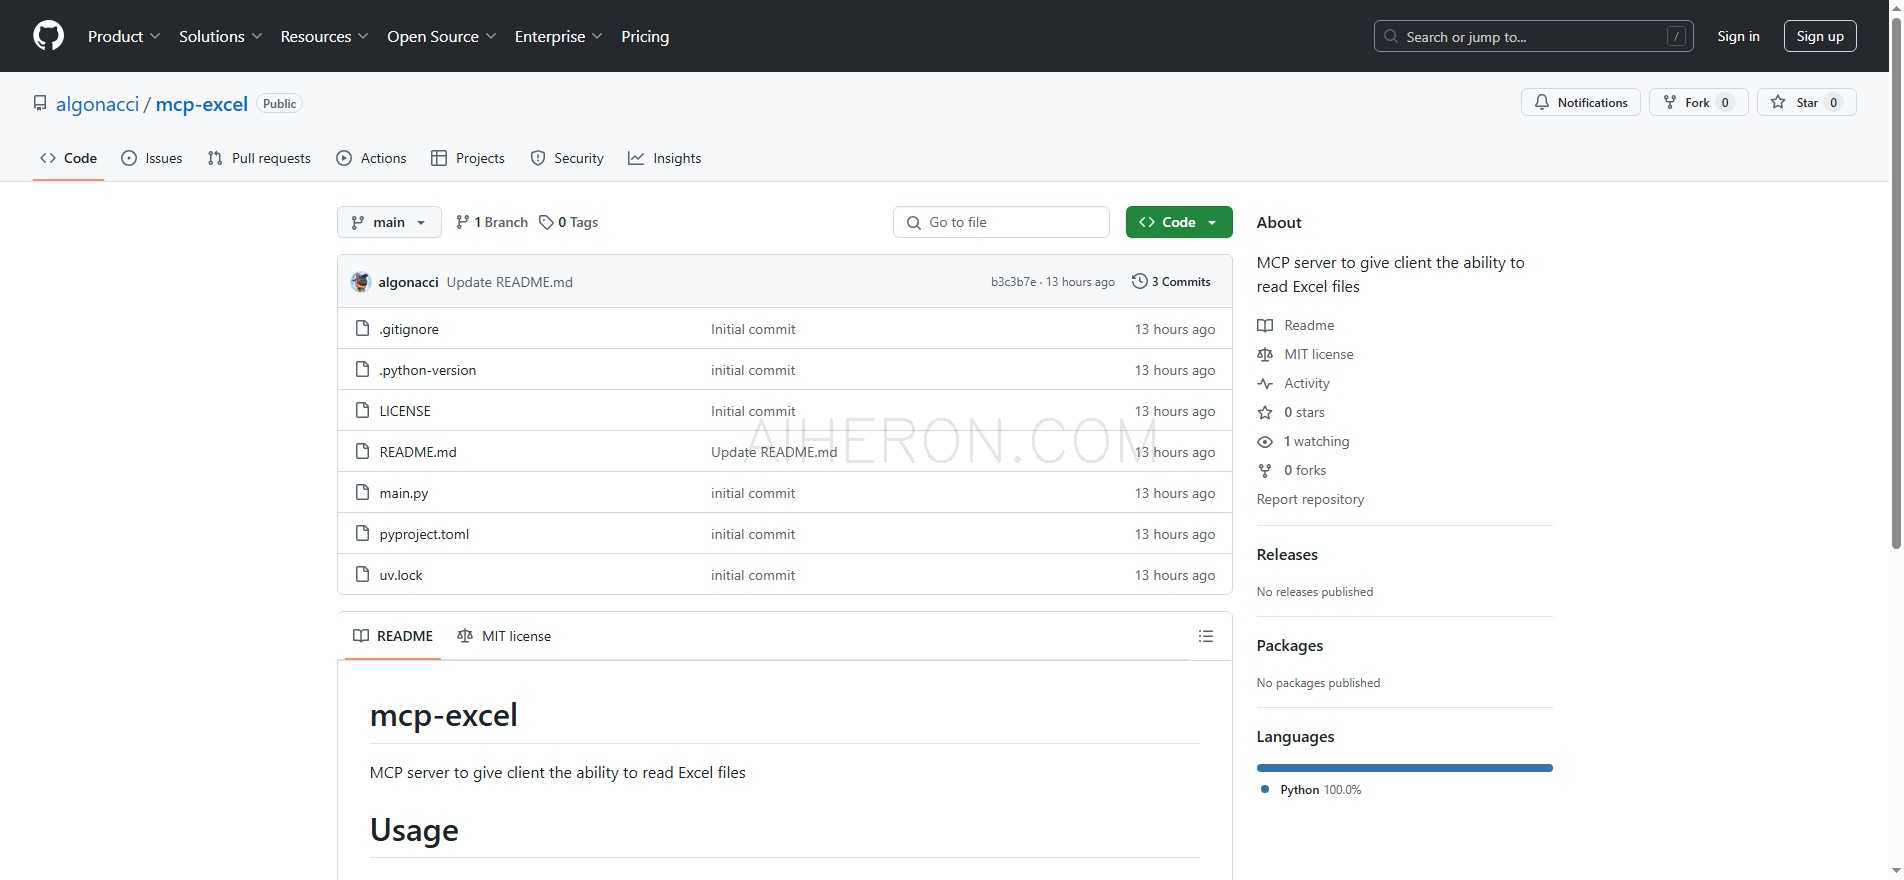
Task: Click the pulse icon beside Activity
Action: pyautogui.click(x=1265, y=383)
